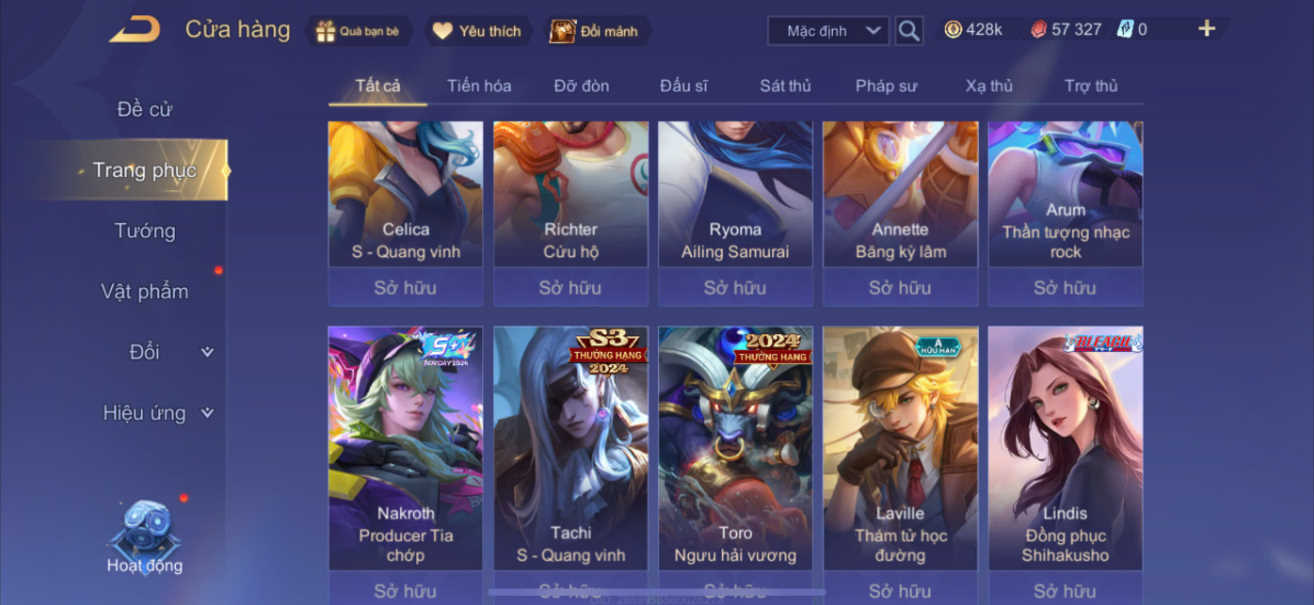This screenshot has height=605, width=1314.
Task: Tap the Toro Ngưu hải vương thumbnail
Action: click(x=735, y=448)
